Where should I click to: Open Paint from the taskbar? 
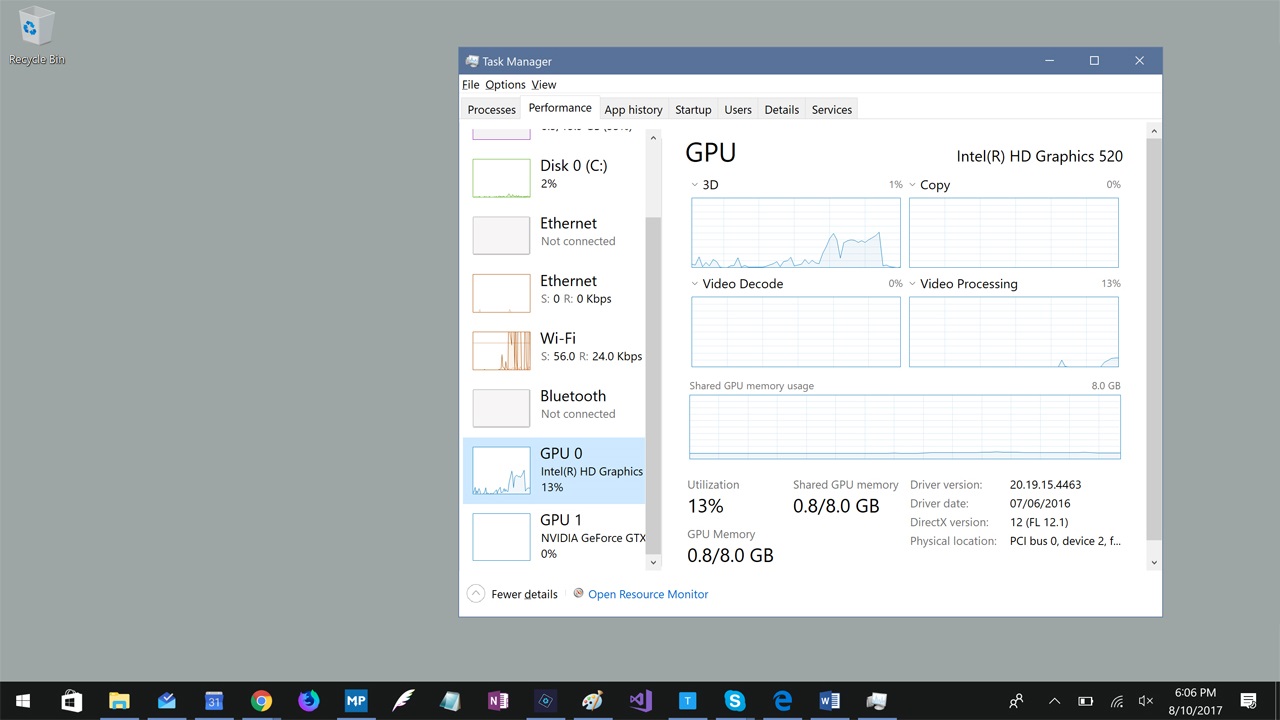tap(593, 700)
